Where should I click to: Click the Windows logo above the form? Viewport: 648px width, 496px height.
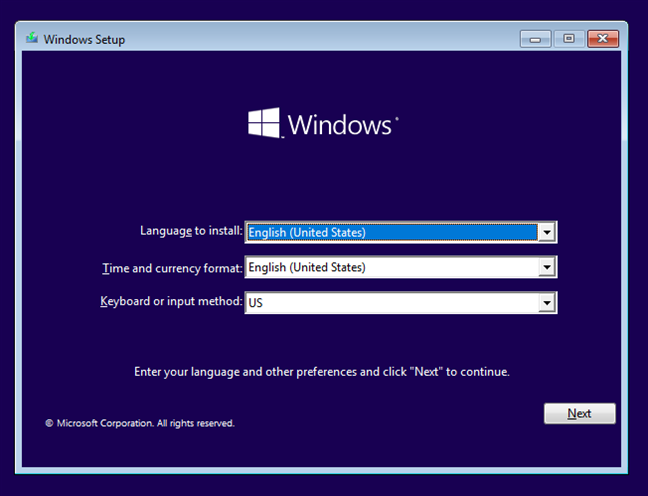tap(264, 124)
